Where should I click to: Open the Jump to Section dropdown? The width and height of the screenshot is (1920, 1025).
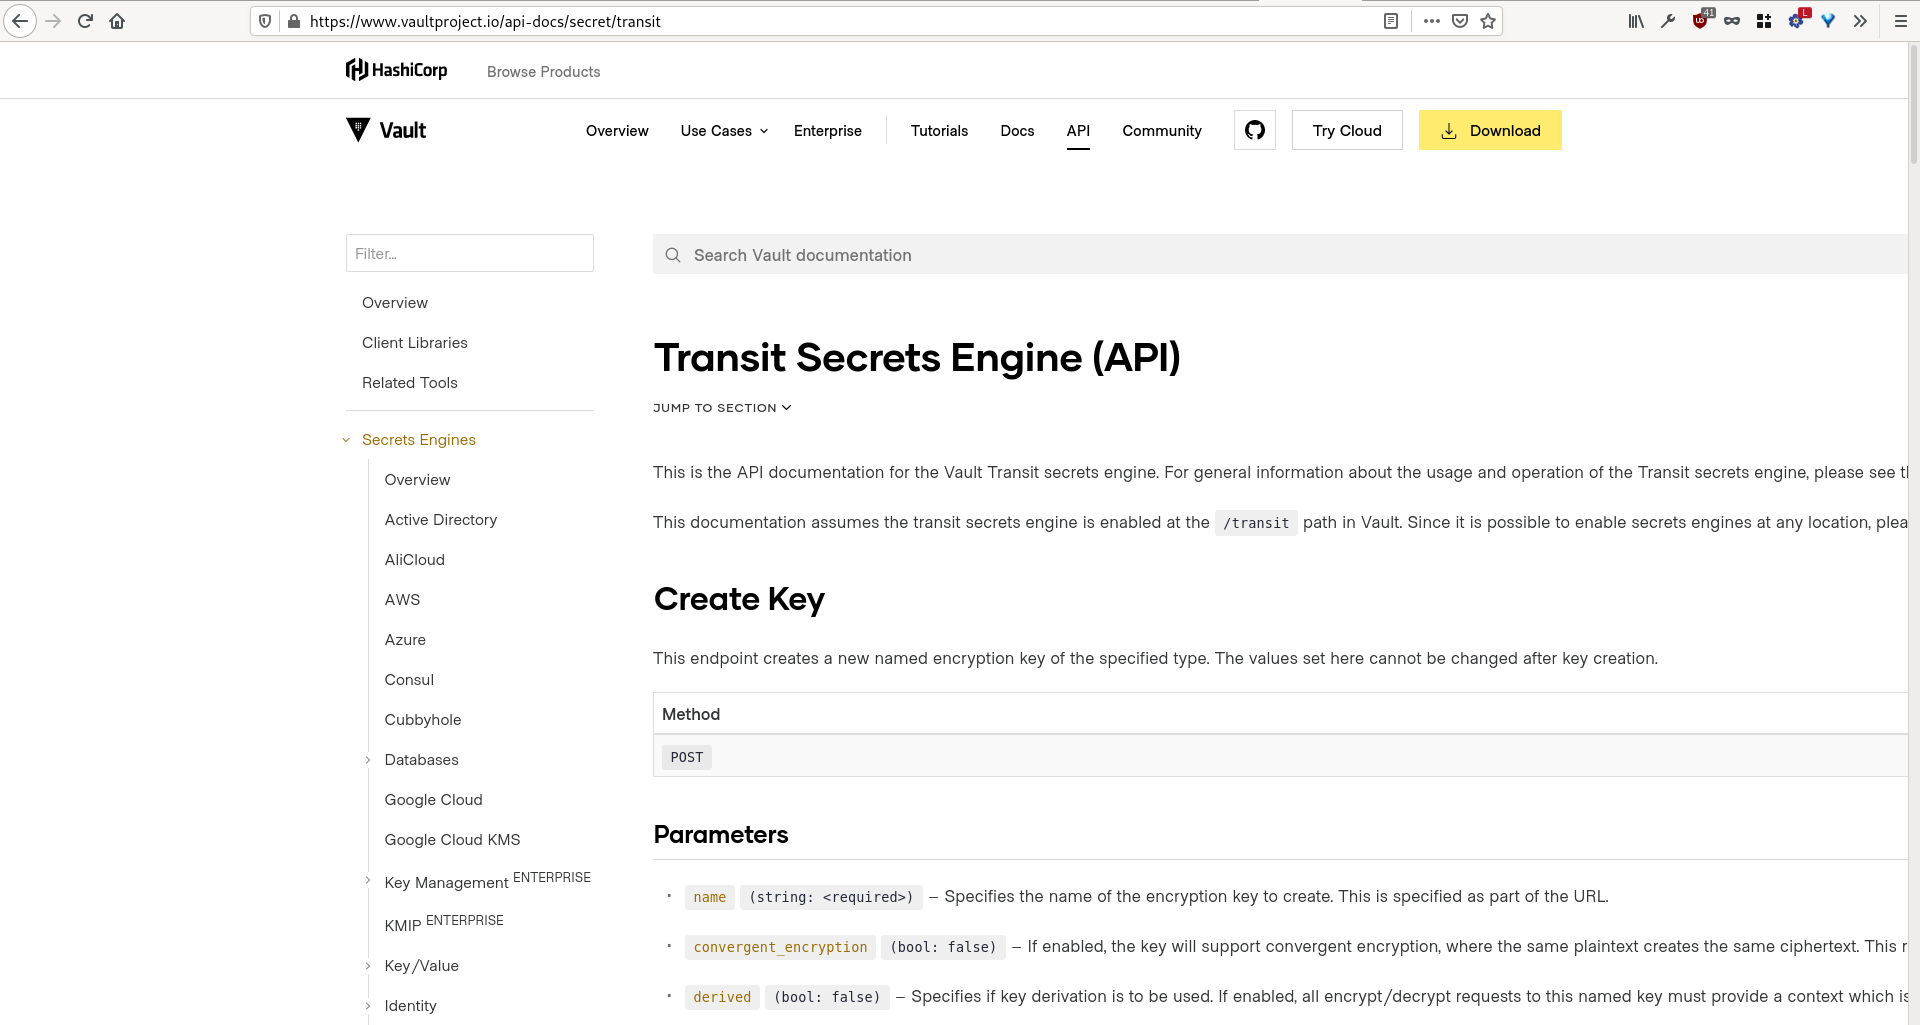click(722, 408)
